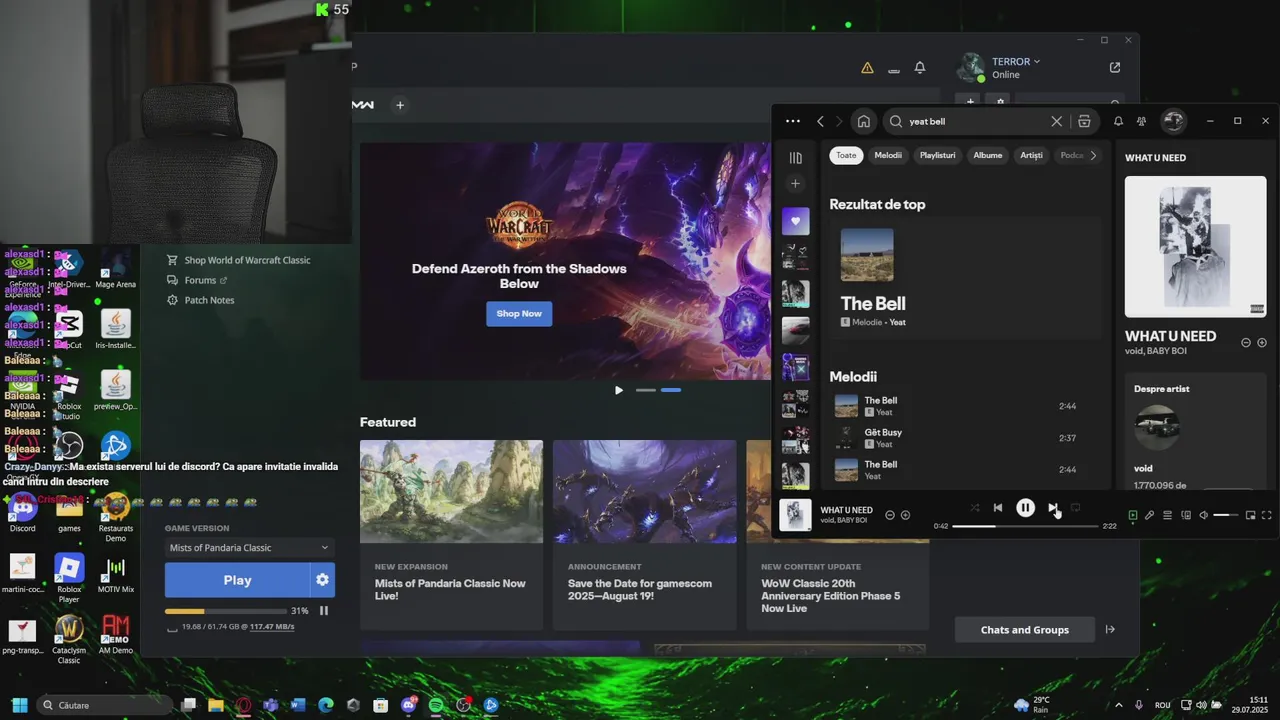1280x720 pixels.
Task: Expand Your Library in Spotify sidebar
Action: 796,158
